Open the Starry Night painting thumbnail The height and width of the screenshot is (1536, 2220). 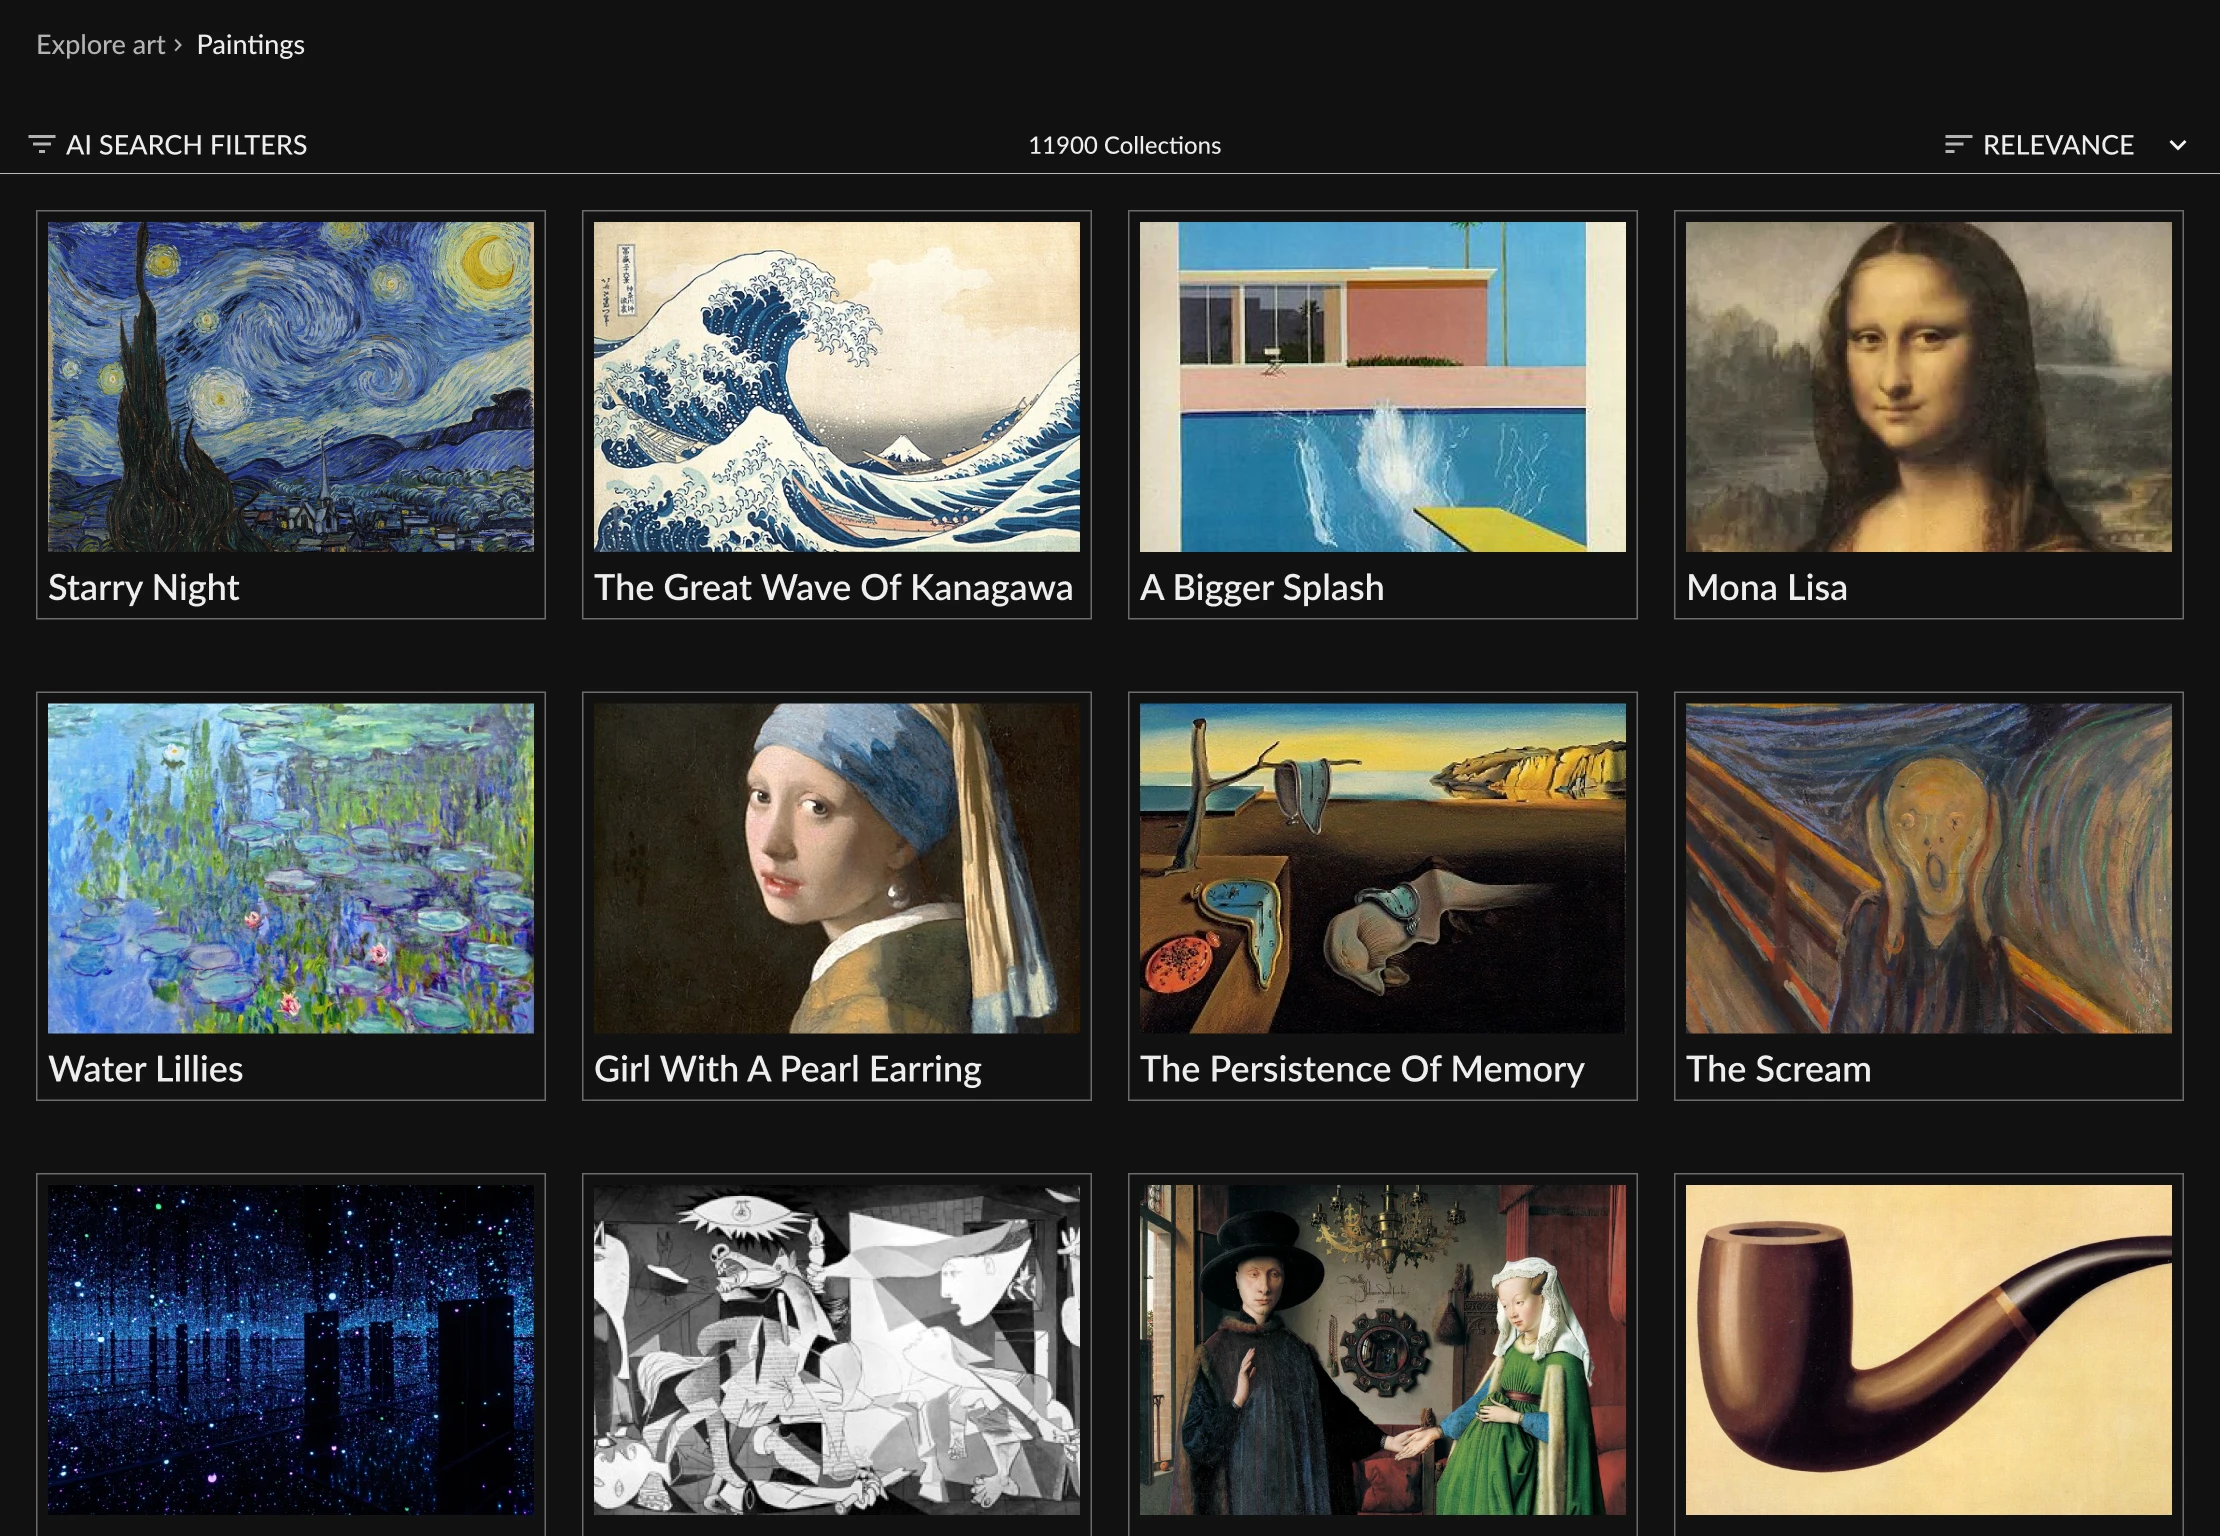click(290, 386)
